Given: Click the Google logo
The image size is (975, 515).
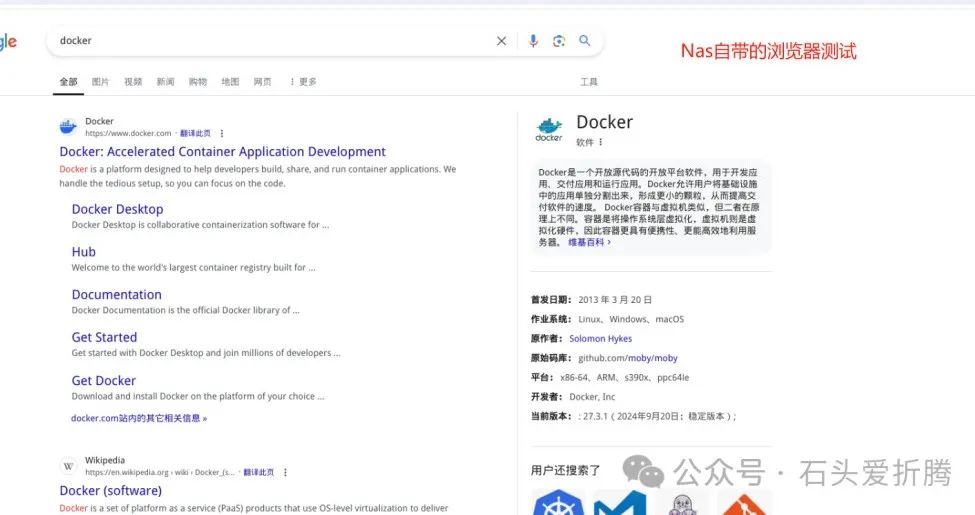Looking at the screenshot, I should point(8,42).
